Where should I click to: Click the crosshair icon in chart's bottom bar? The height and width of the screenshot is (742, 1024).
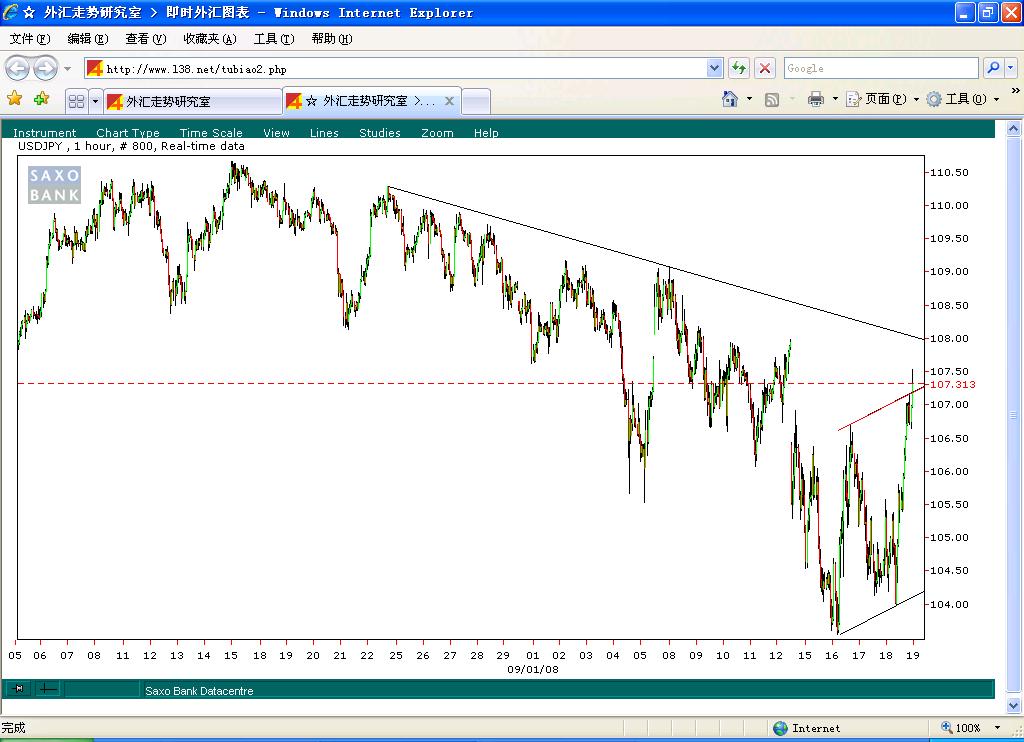(x=47, y=688)
